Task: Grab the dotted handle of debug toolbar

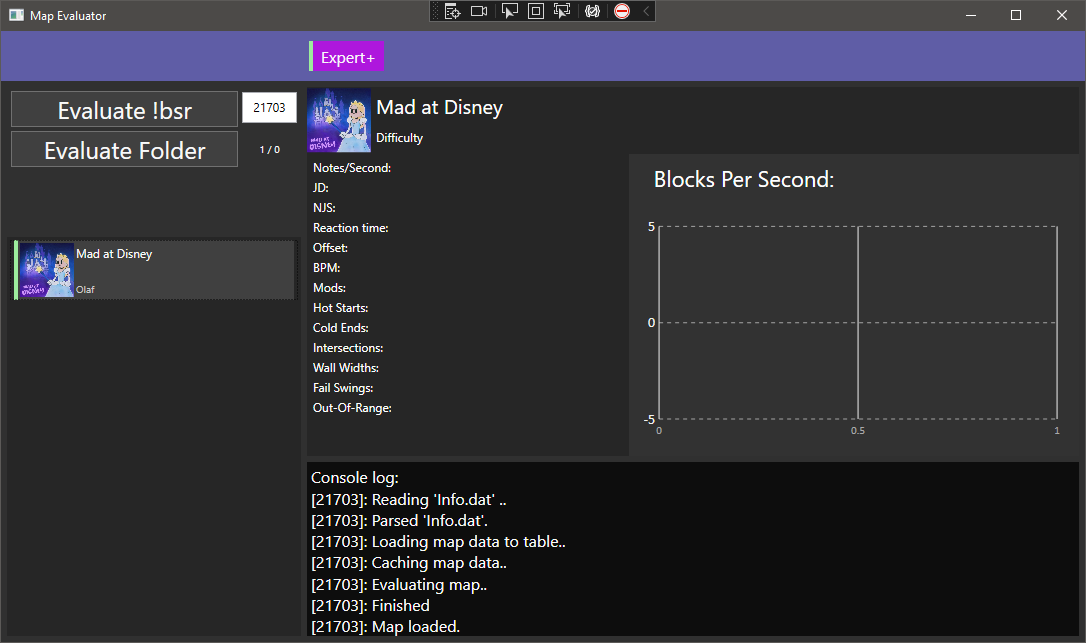Action: click(x=436, y=11)
